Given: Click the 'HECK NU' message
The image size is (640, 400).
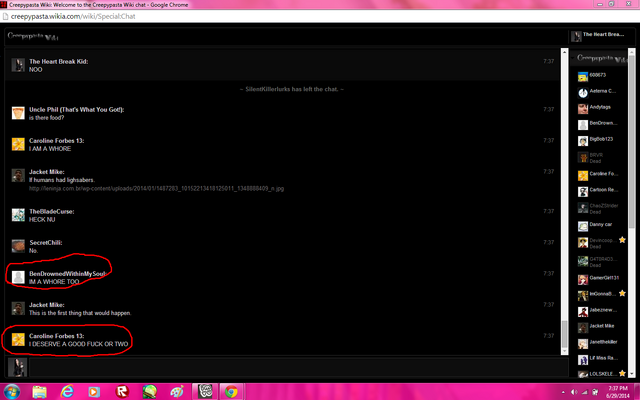Looking at the screenshot, I should (42, 220).
